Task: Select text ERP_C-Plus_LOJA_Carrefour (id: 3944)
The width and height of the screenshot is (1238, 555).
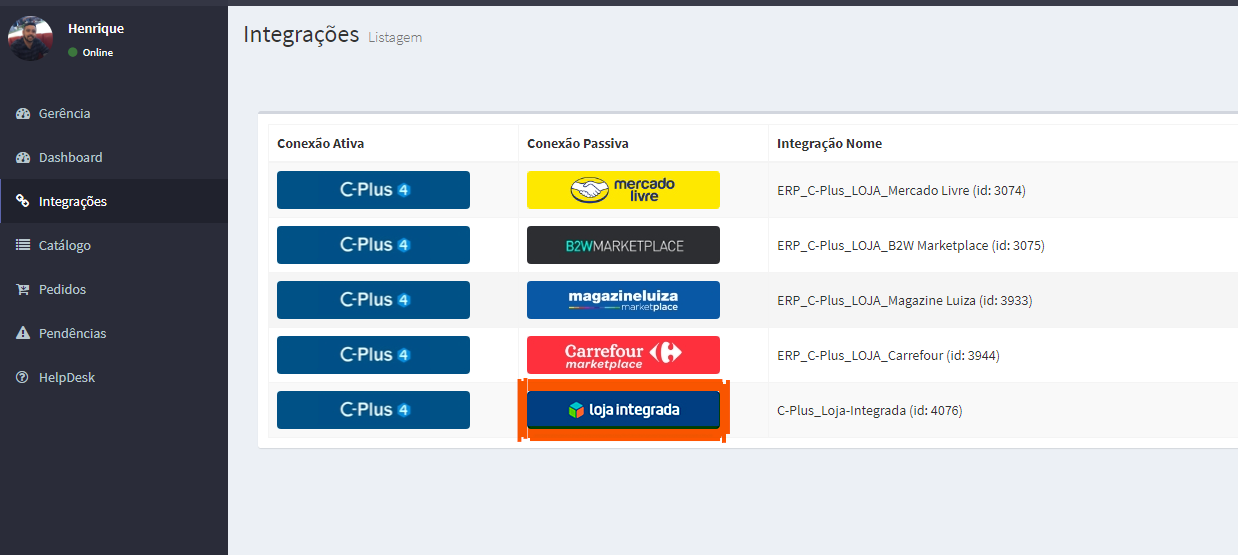Action: click(x=888, y=355)
